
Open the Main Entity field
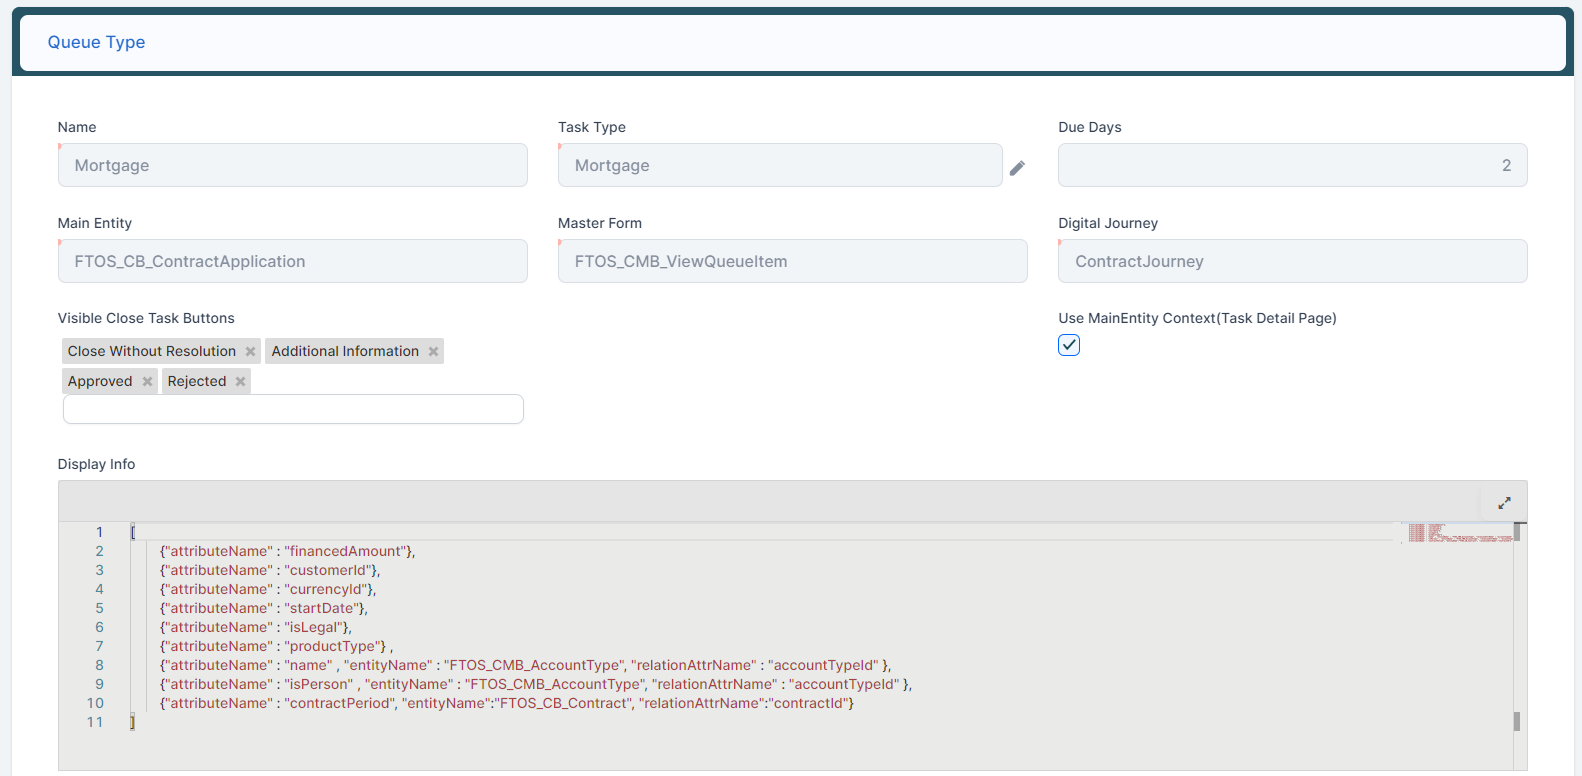pyautogui.click(x=292, y=261)
